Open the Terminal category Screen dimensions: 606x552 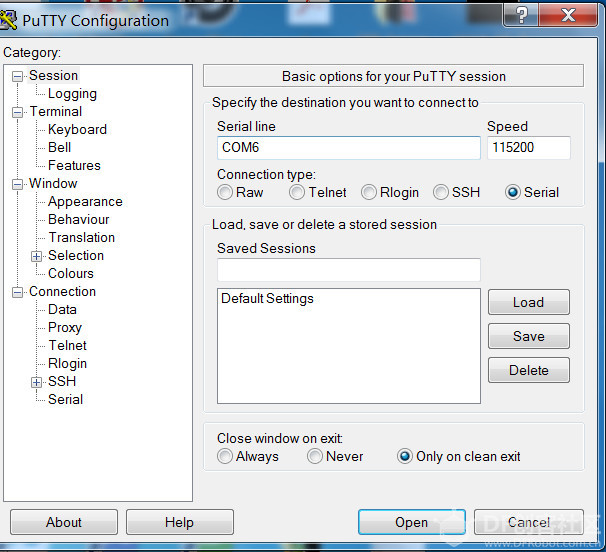tap(56, 111)
